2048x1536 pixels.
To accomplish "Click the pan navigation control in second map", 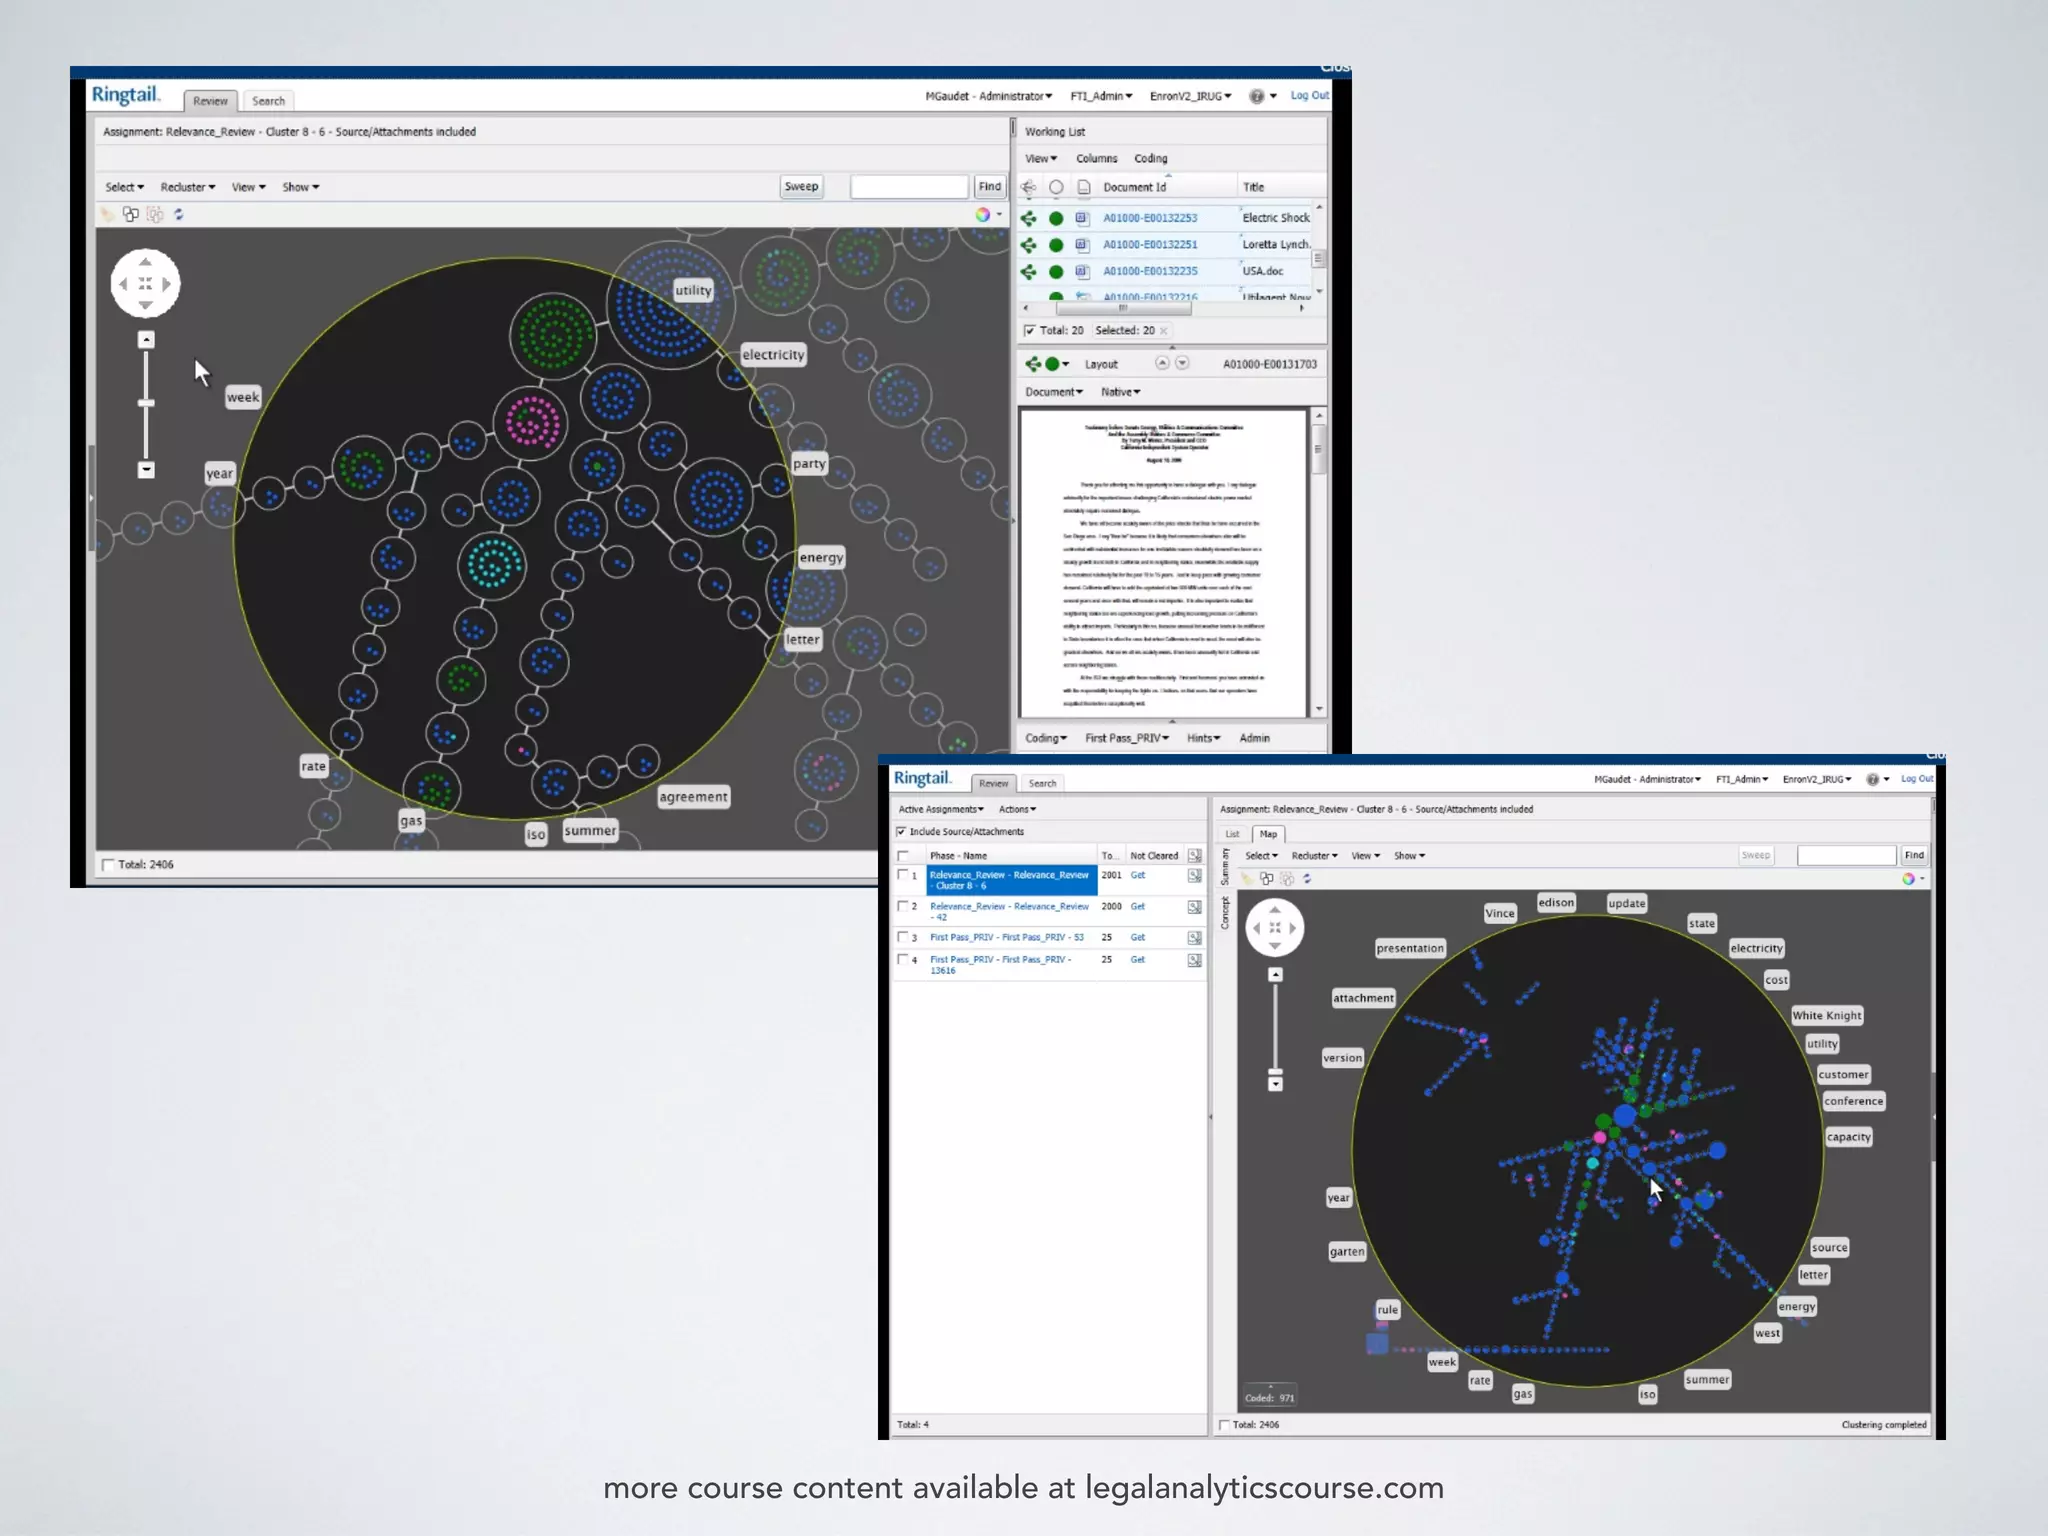I will (x=1274, y=927).
